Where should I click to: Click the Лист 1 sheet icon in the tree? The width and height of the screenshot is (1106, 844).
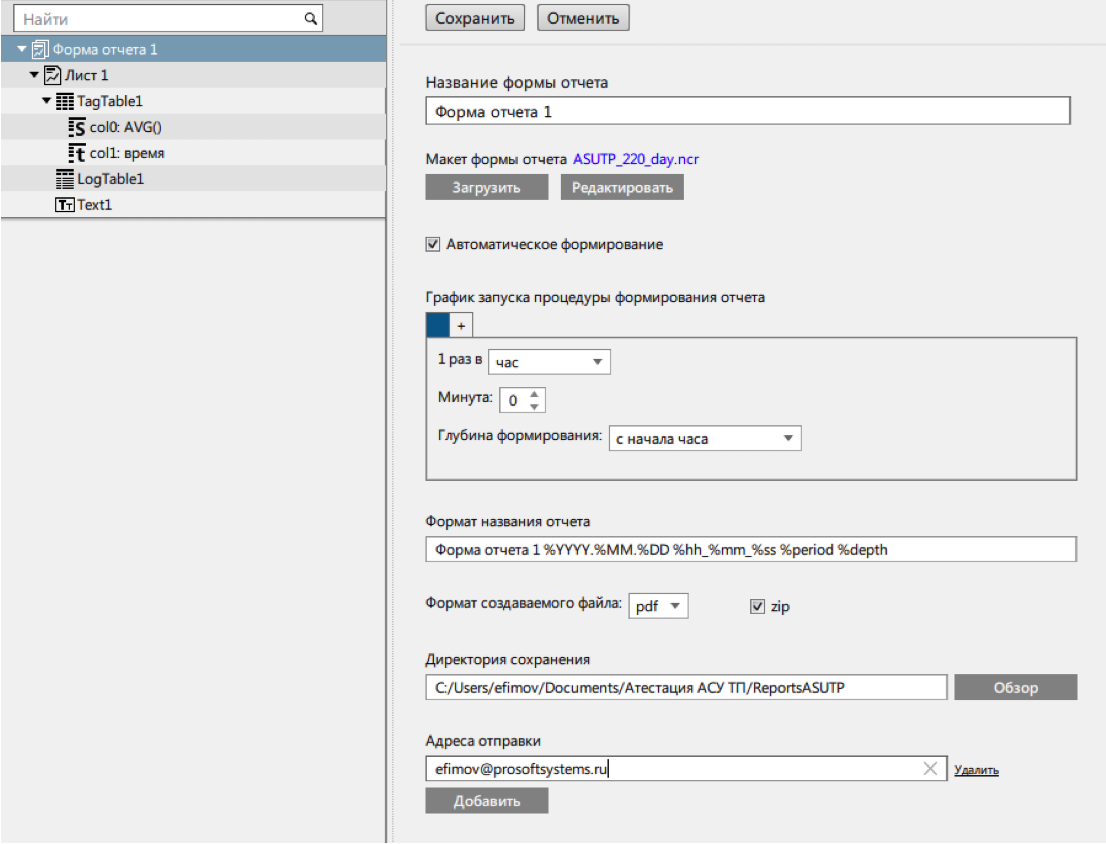click(51, 74)
